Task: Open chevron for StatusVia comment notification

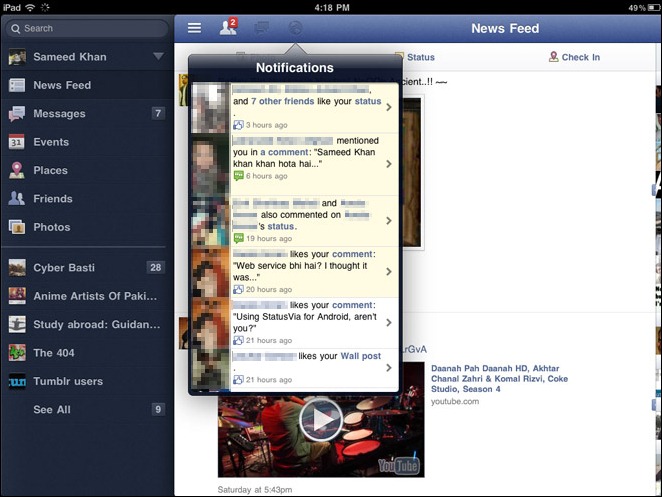Action: click(x=389, y=323)
